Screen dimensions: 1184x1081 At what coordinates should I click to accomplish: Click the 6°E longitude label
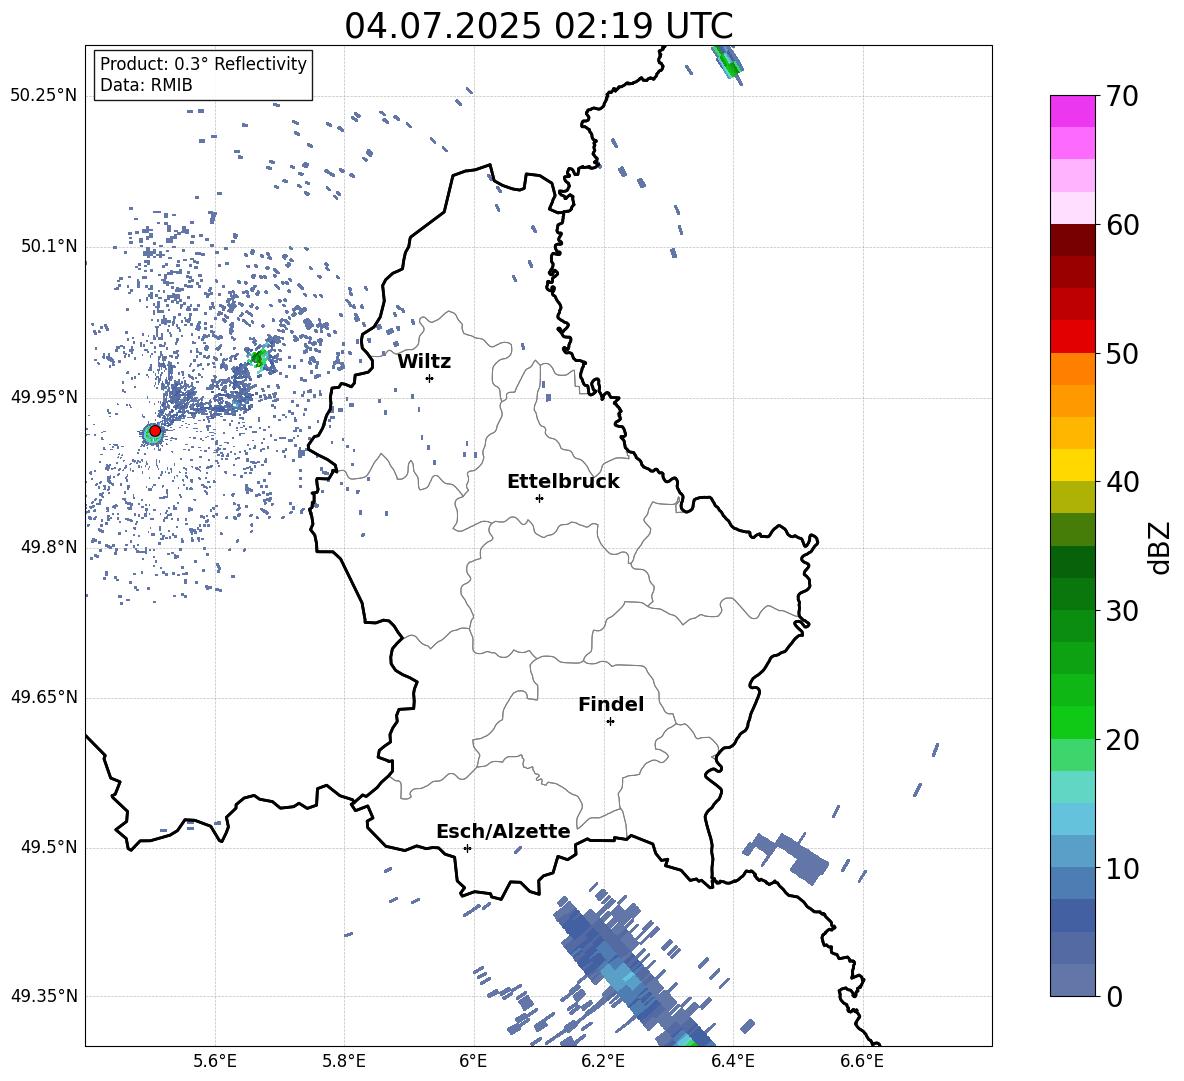click(473, 1061)
